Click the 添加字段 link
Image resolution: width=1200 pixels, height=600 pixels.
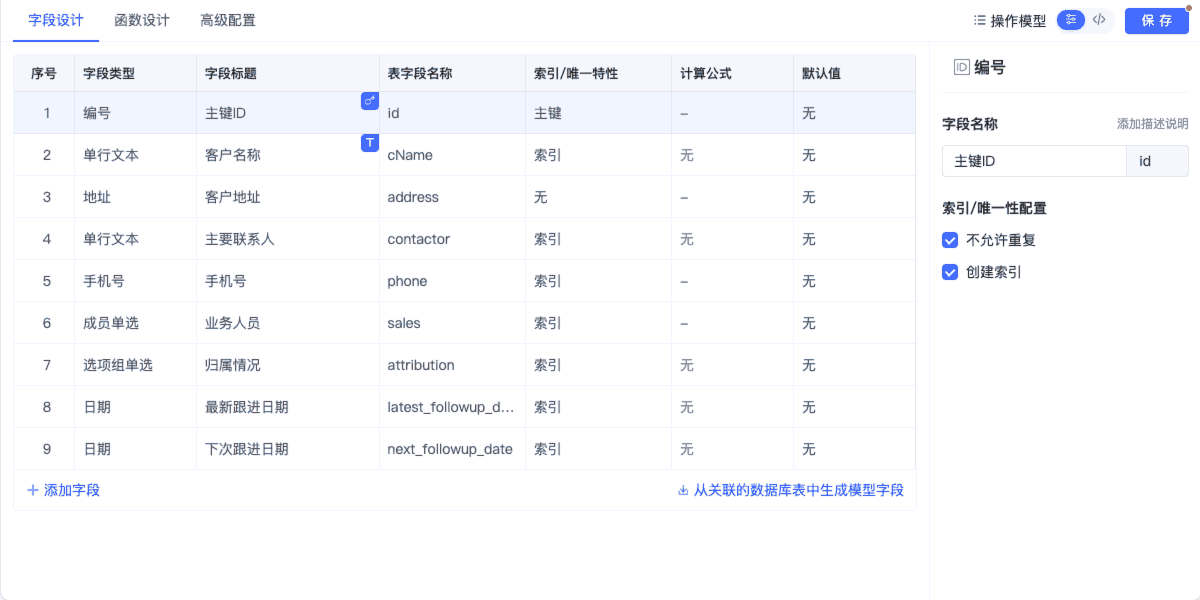tap(64, 490)
